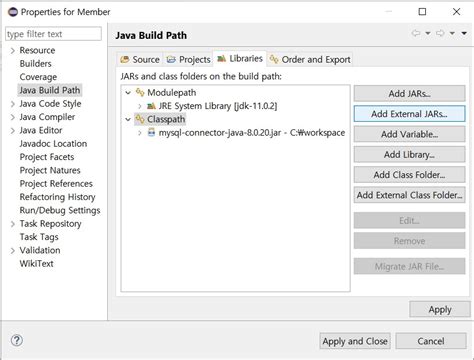
Task: Switch to the Source tab
Action: pyautogui.click(x=140, y=60)
